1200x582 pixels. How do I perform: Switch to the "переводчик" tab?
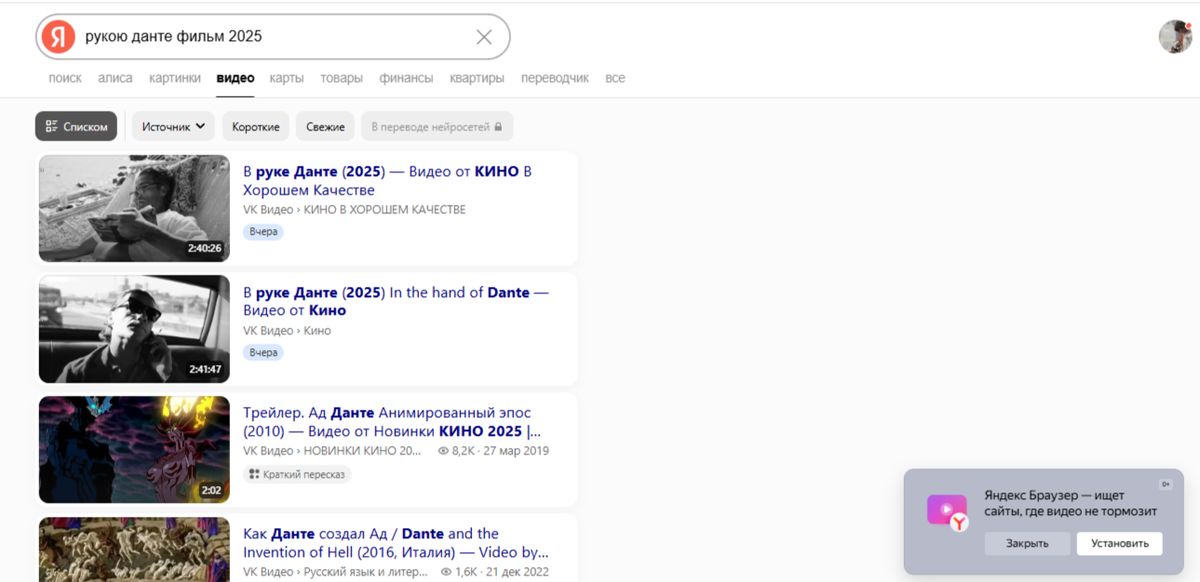(555, 78)
